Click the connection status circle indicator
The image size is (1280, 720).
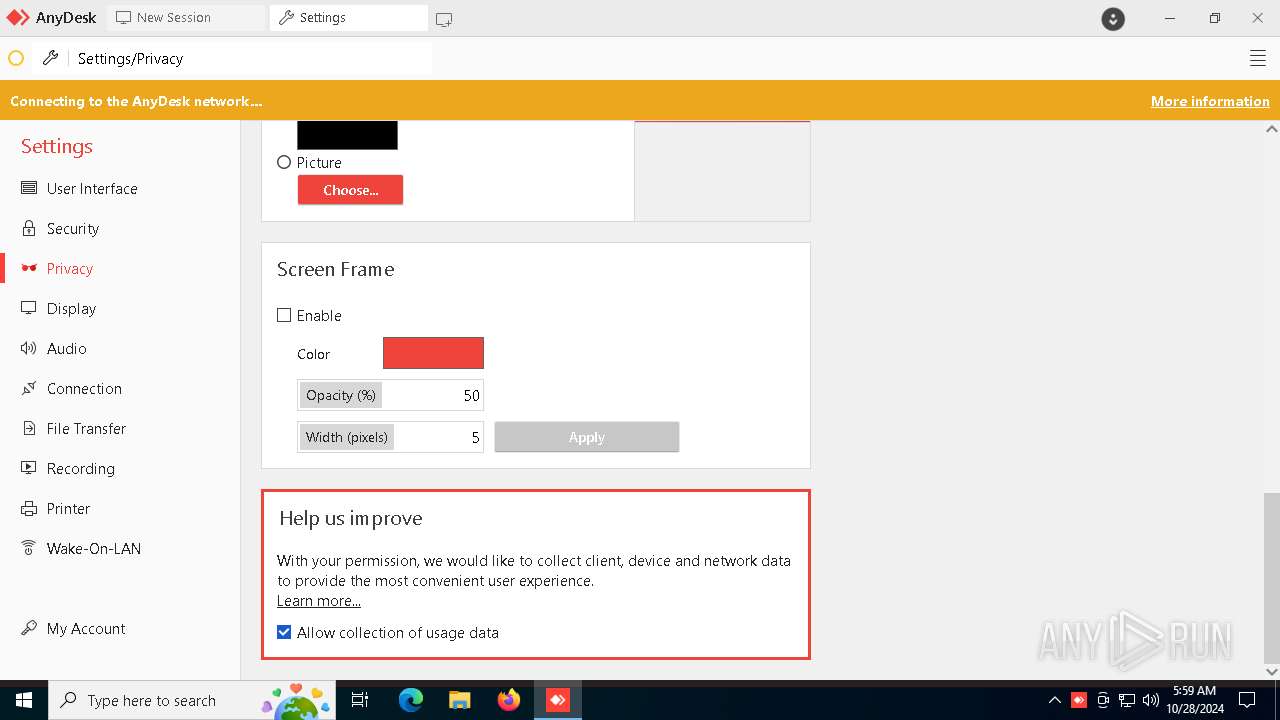click(16, 58)
